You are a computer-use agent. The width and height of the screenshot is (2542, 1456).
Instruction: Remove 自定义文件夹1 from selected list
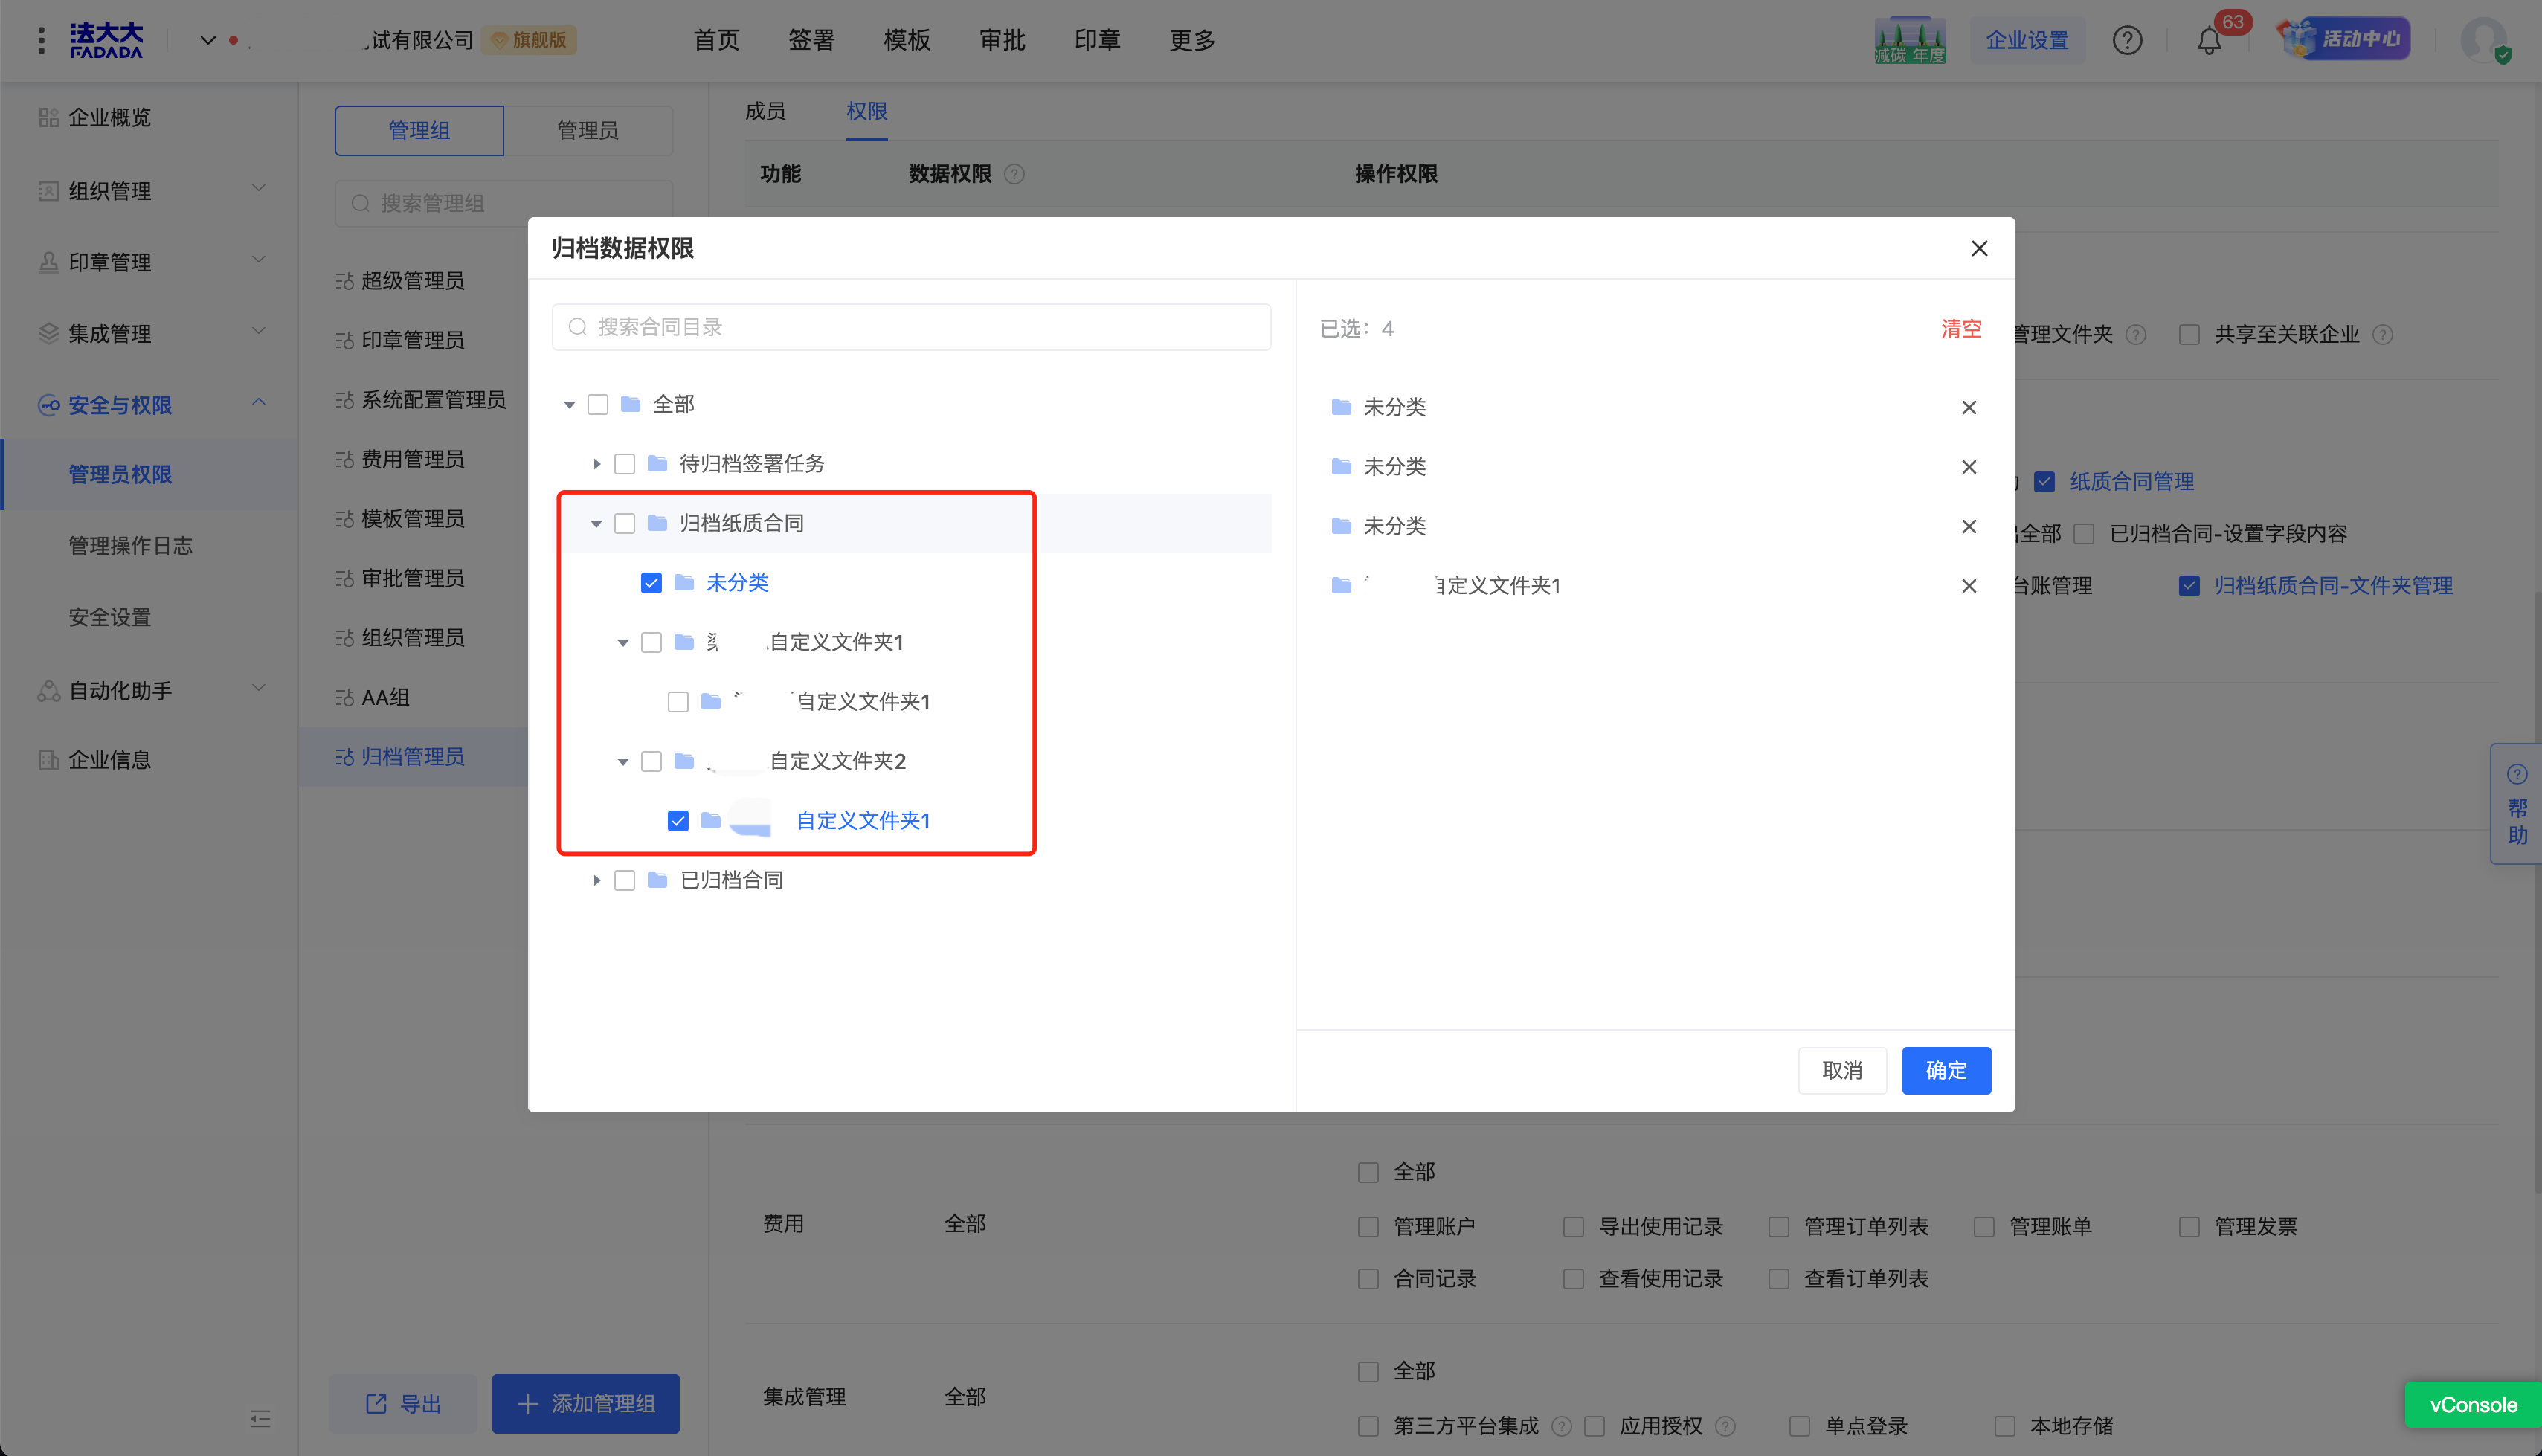1968,586
